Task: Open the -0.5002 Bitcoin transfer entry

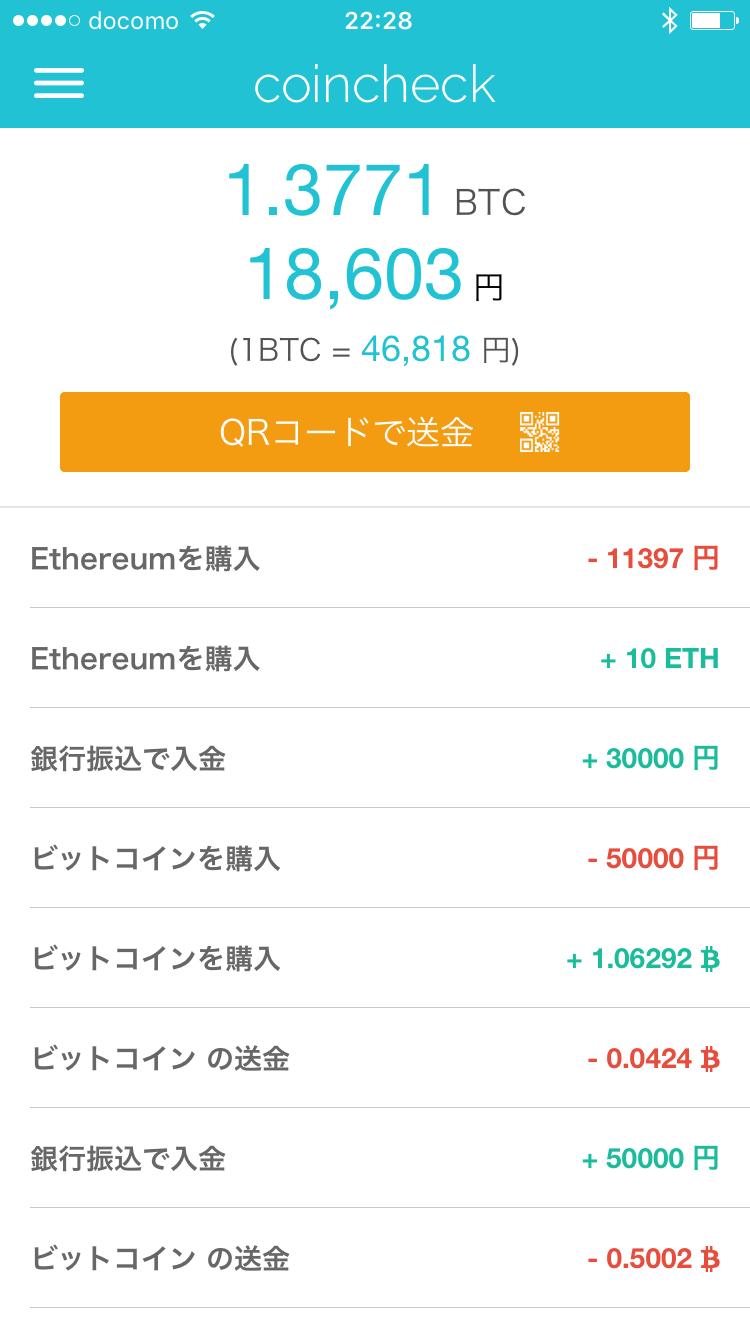Action: pos(375,1258)
